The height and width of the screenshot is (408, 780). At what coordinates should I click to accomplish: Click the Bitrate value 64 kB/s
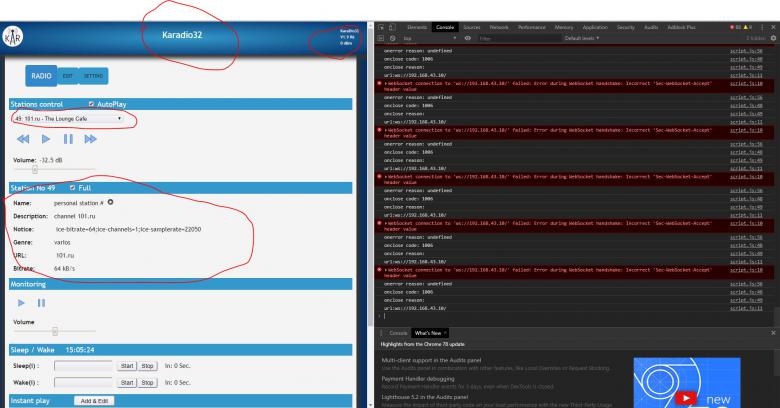[64, 268]
